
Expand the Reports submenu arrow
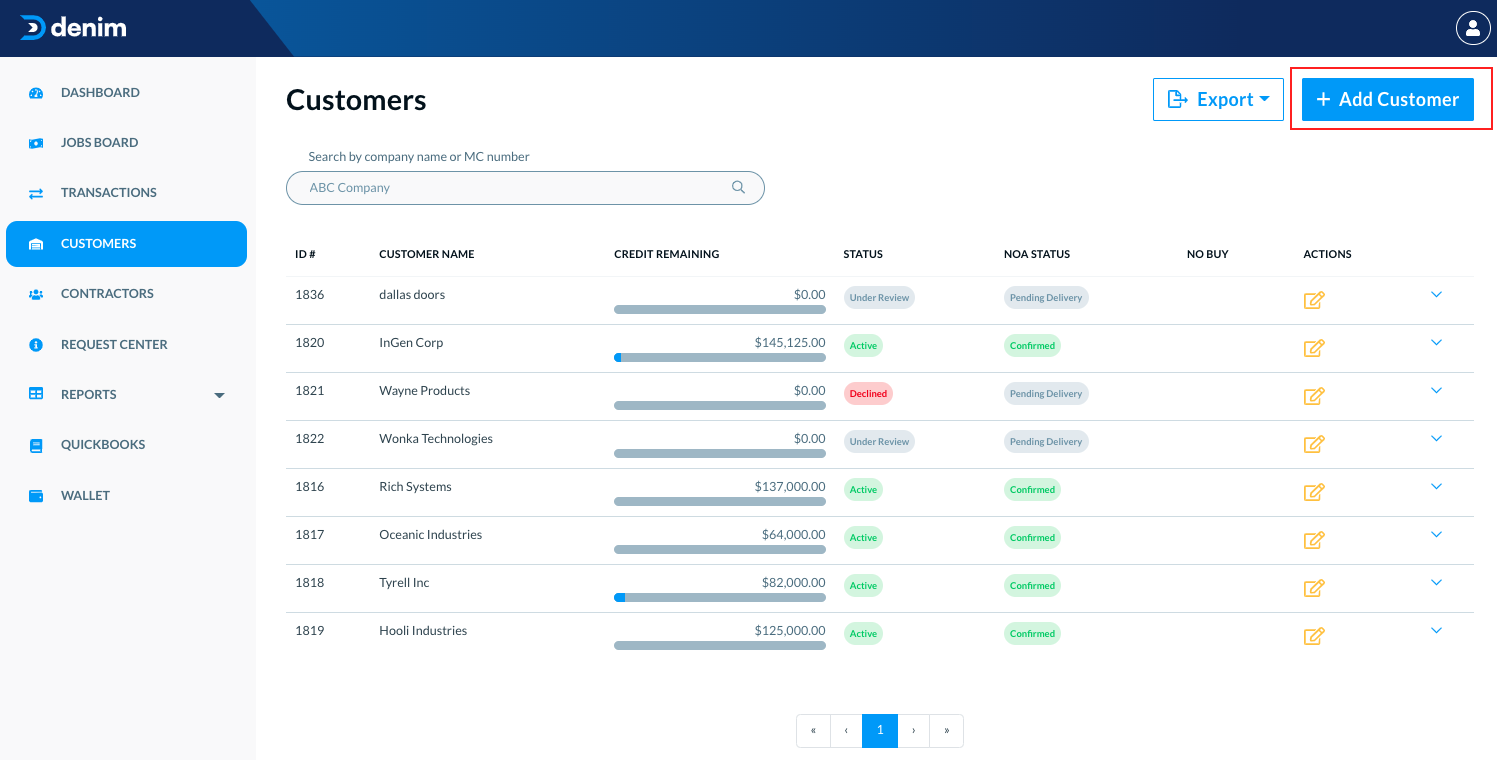[x=220, y=396]
